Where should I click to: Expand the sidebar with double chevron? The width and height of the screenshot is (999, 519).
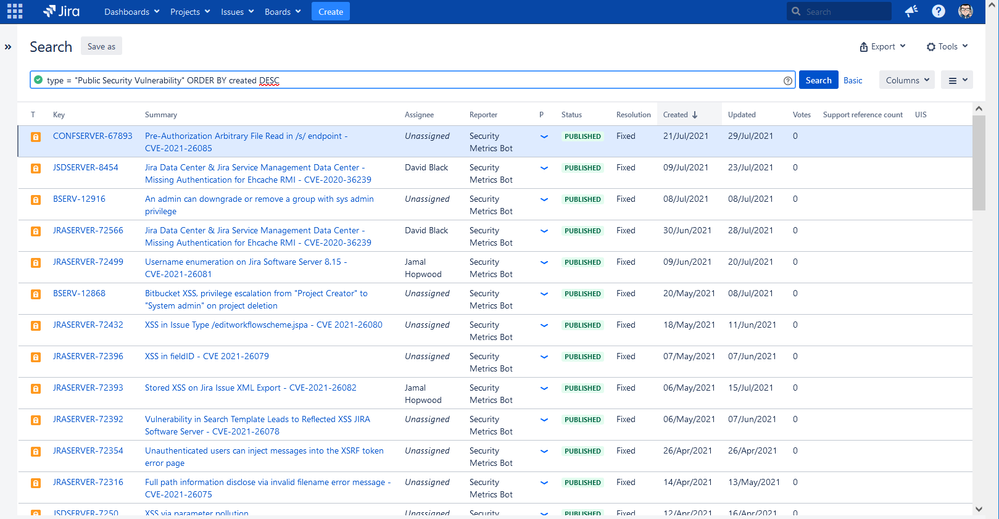pos(8,46)
